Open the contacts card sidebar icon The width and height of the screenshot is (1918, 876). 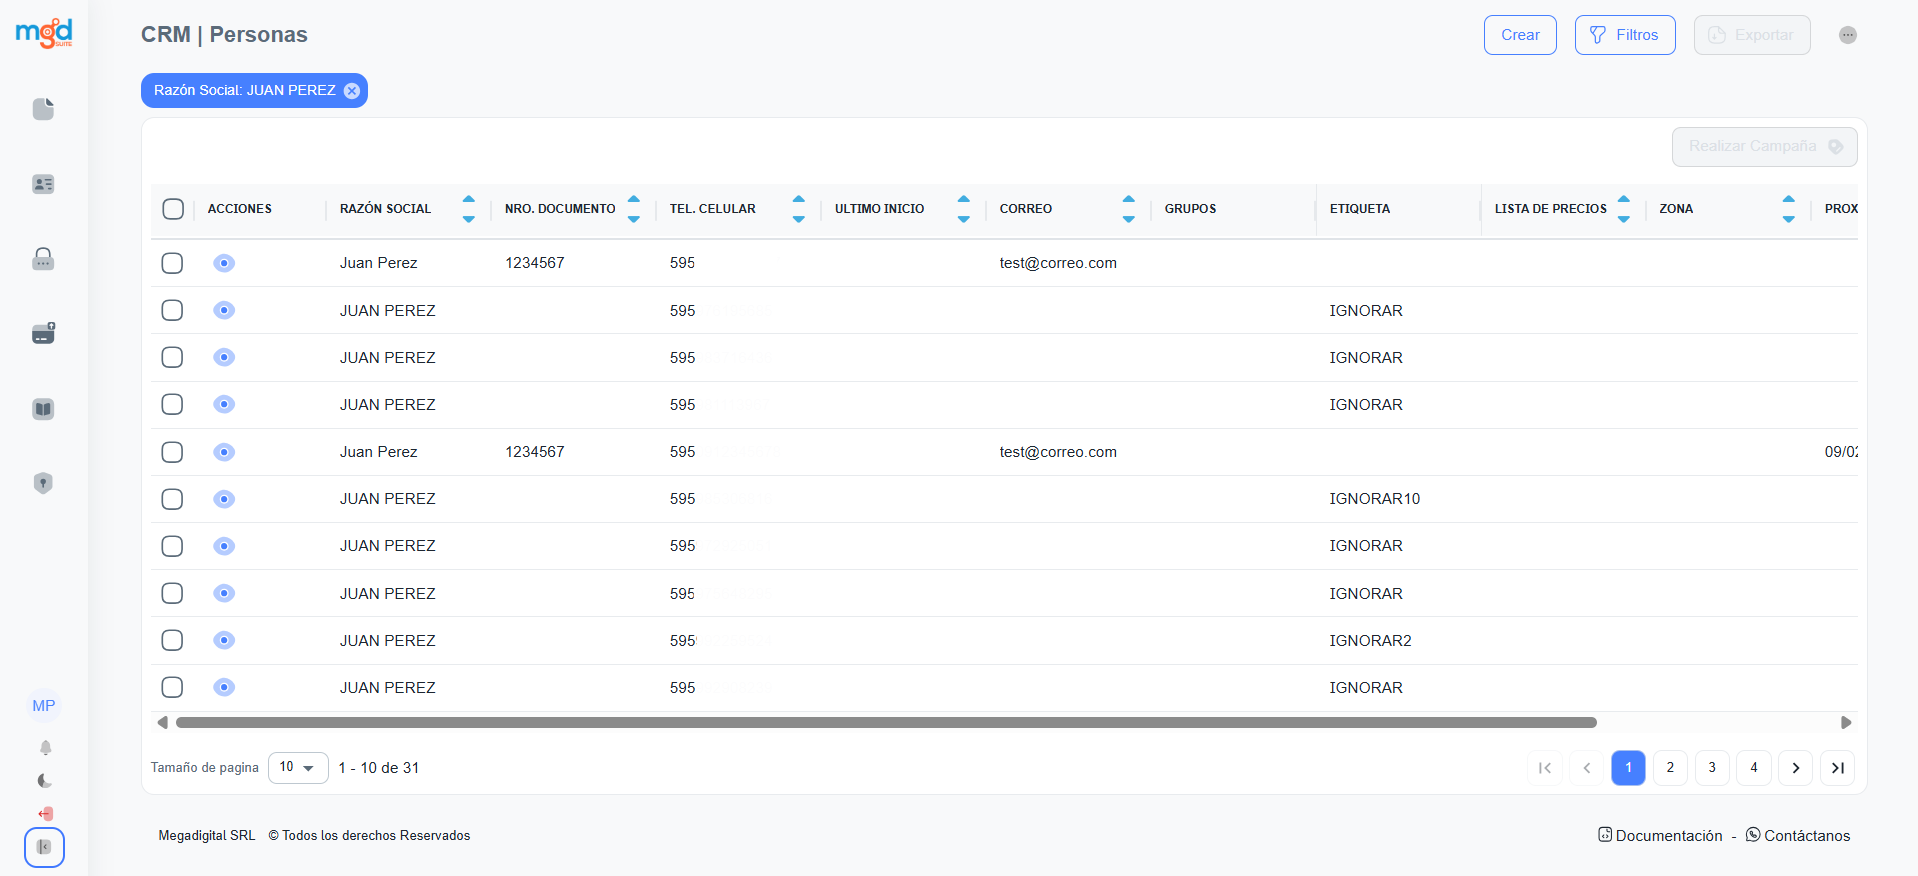[43, 184]
